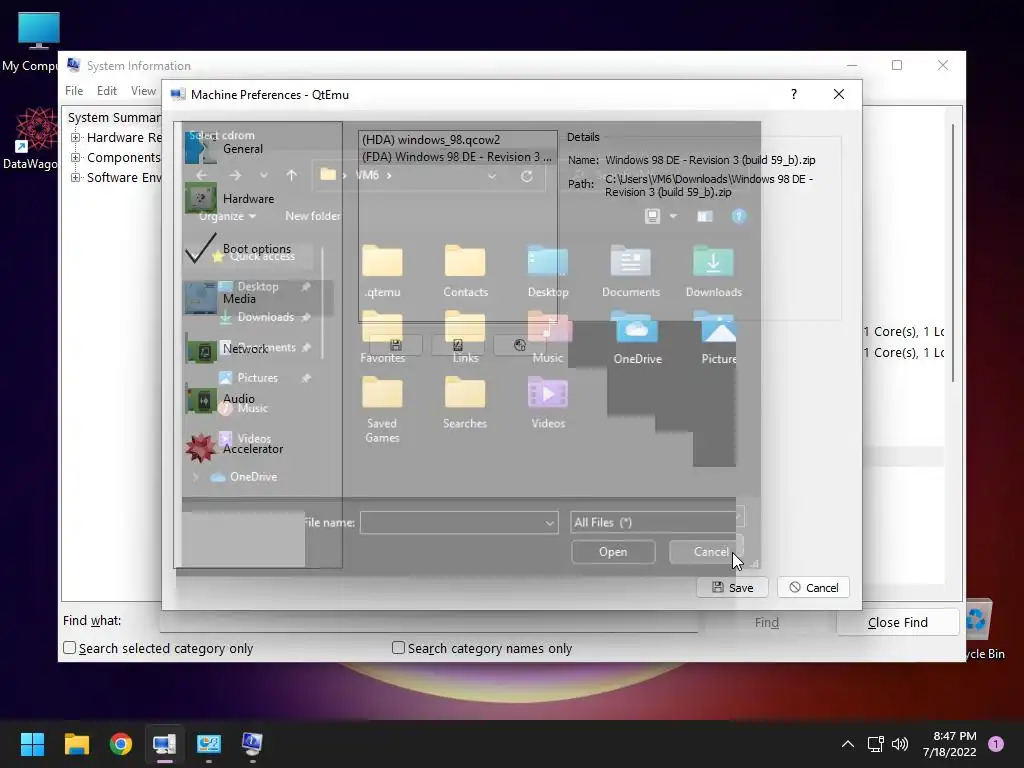1024x768 pixels.
Task: Open the File name dropdown arrow
Action: (x=549, y=522)
